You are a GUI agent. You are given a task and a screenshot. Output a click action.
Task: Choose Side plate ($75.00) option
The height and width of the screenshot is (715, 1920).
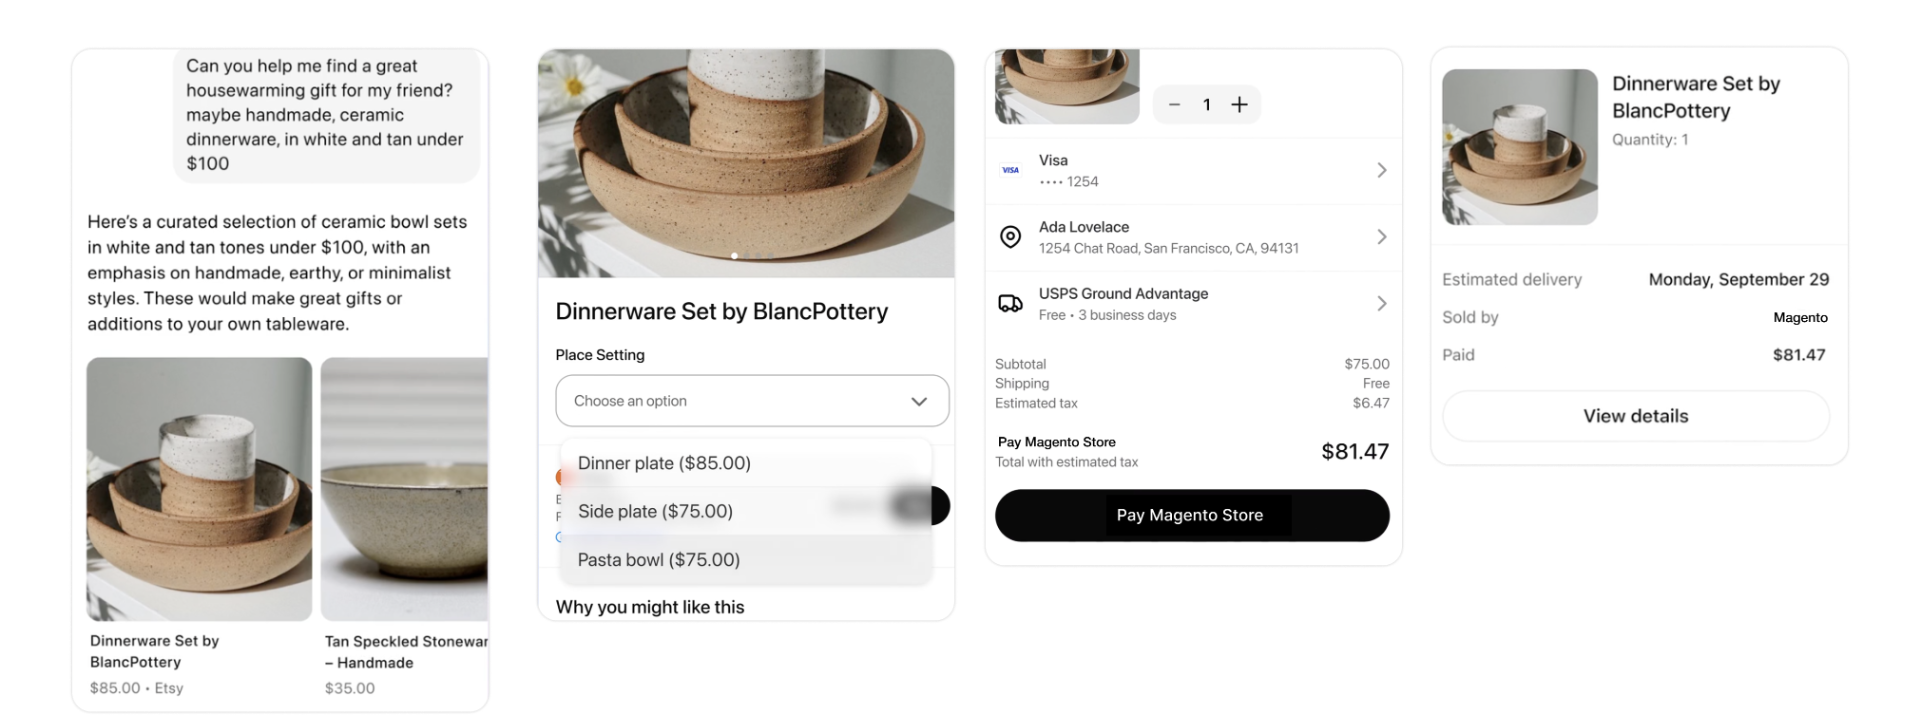click(x=655, y=511)
